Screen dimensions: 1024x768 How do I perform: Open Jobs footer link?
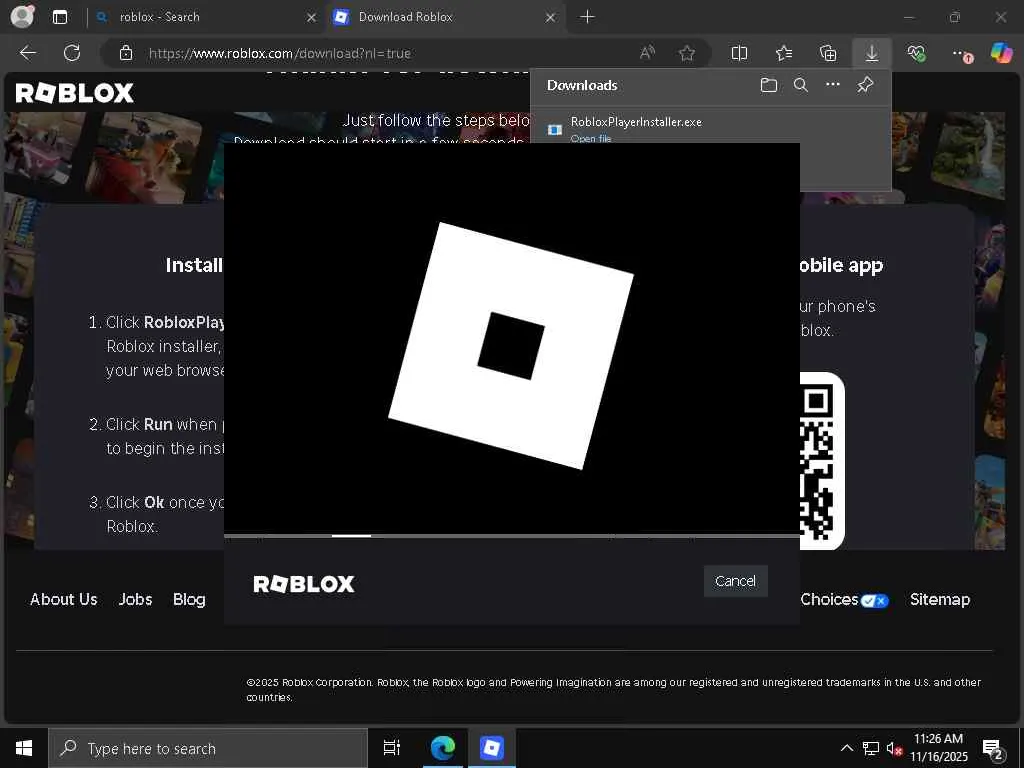pos(135,599)
